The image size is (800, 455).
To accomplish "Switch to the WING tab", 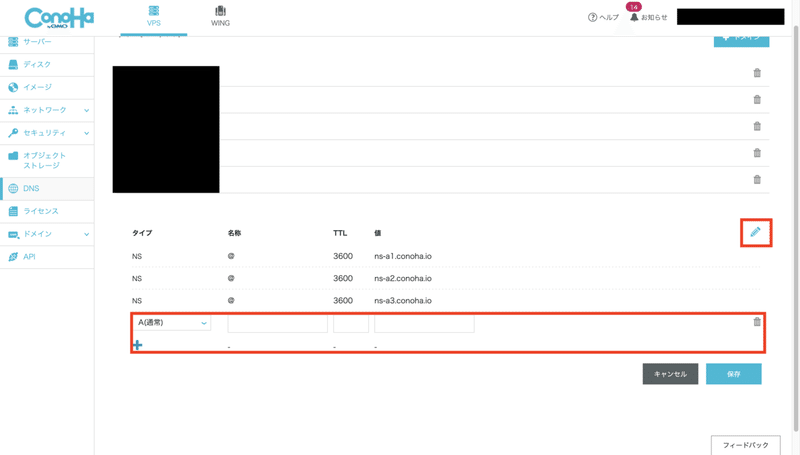I will click(x=220, y=16).
